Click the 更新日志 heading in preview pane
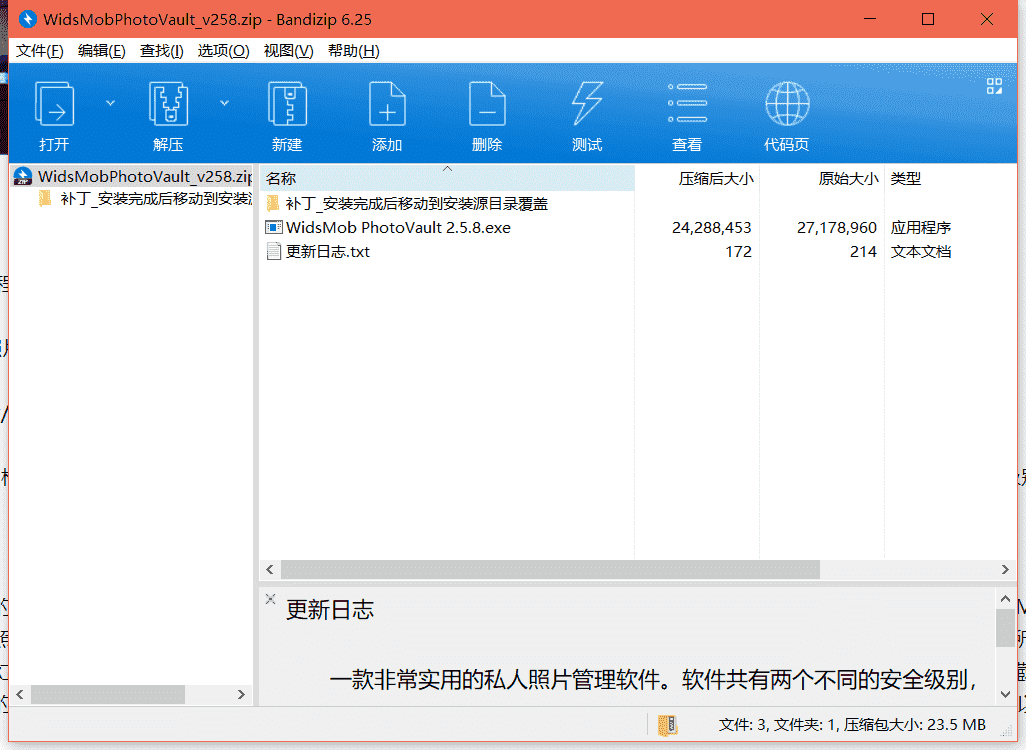Viewport: 1026px width, 750px height. click(330, 610)
